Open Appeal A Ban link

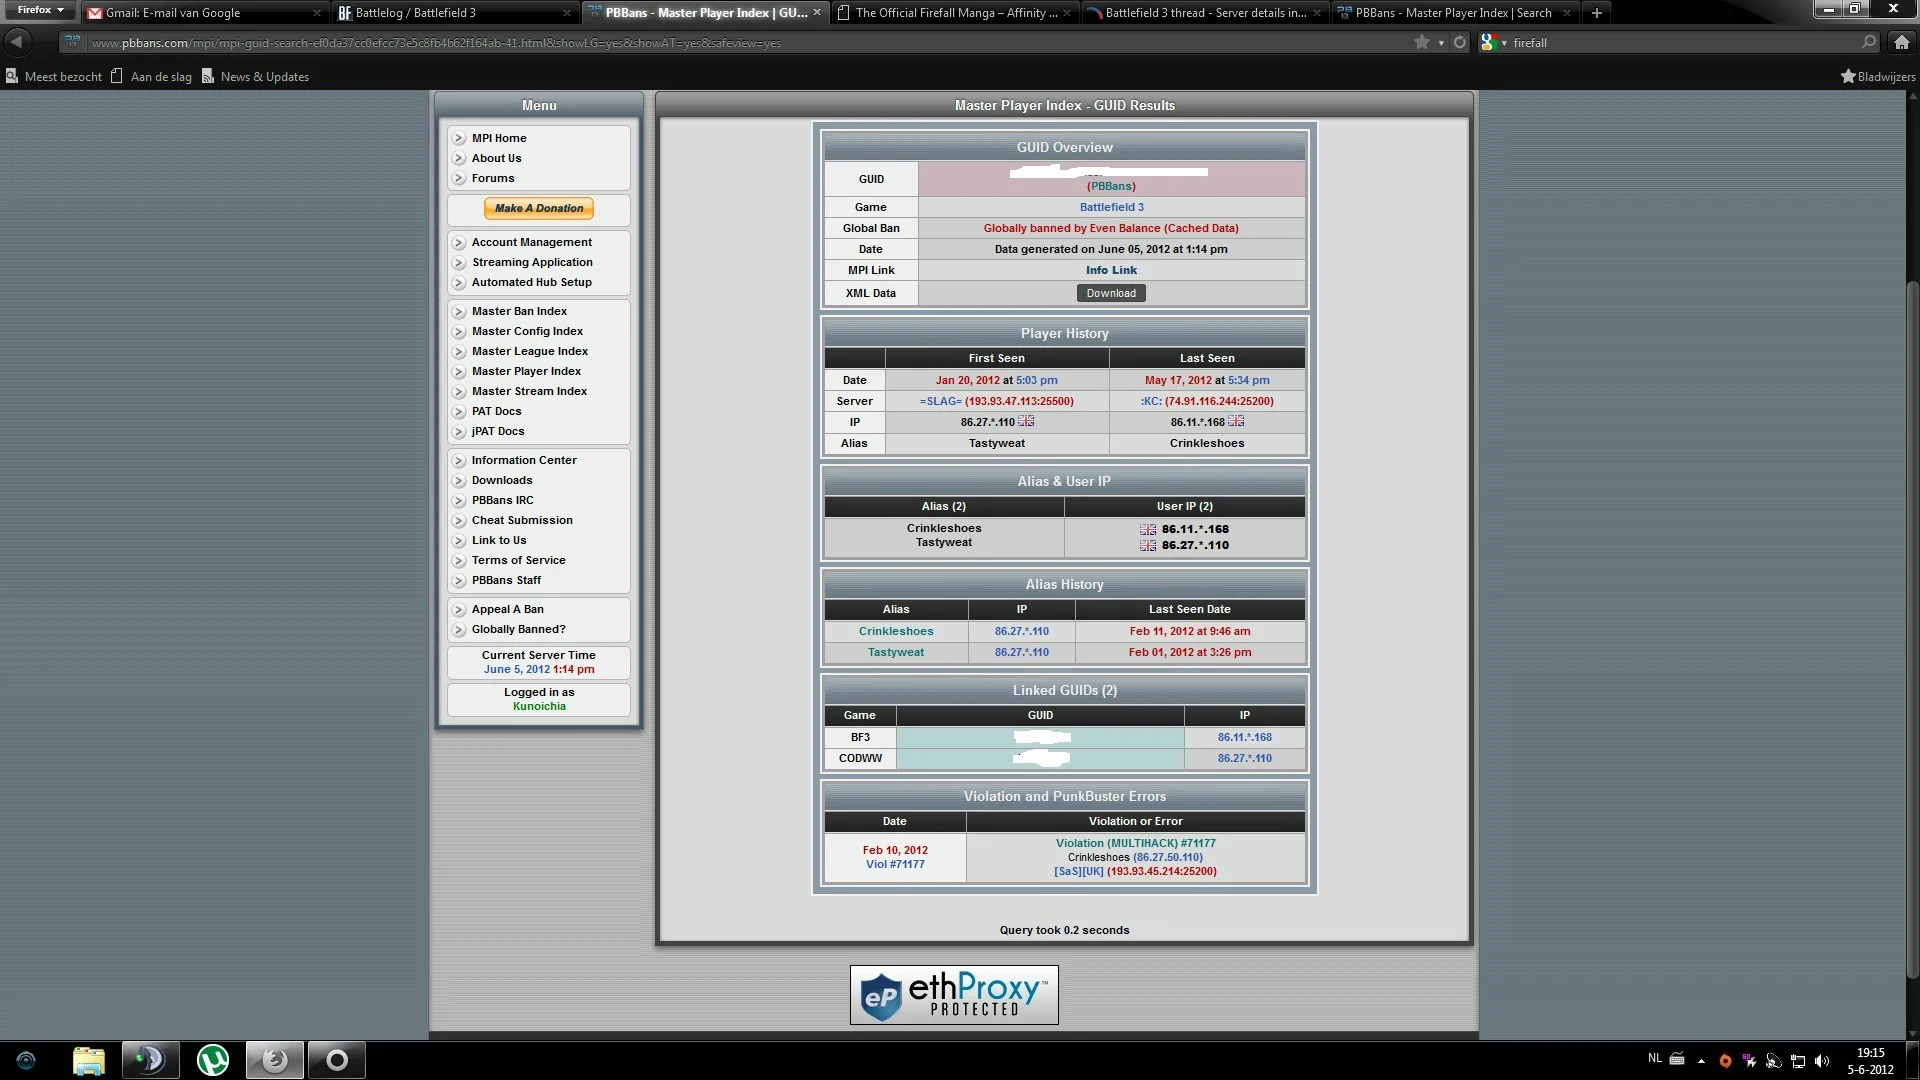tap(508, 609)
